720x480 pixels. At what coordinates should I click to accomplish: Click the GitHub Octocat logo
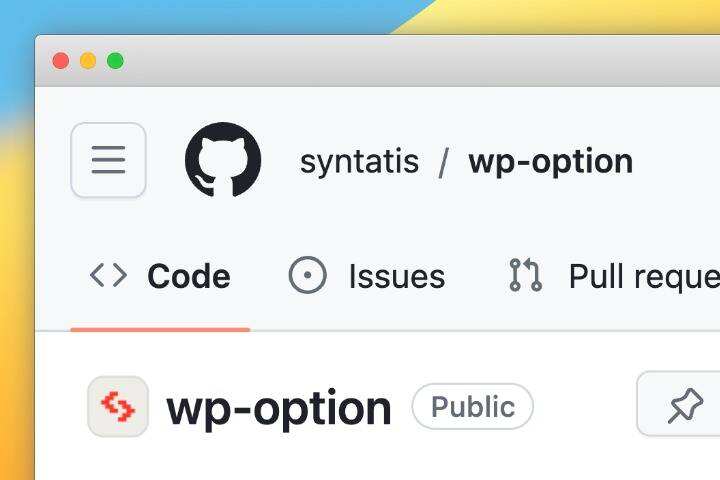tap(223, 160)
